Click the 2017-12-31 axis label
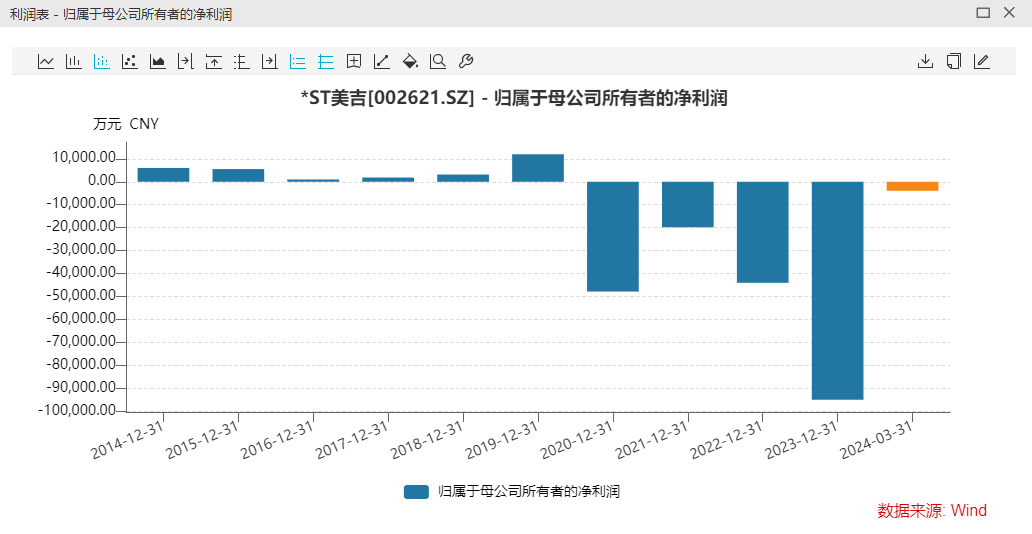 351,440
